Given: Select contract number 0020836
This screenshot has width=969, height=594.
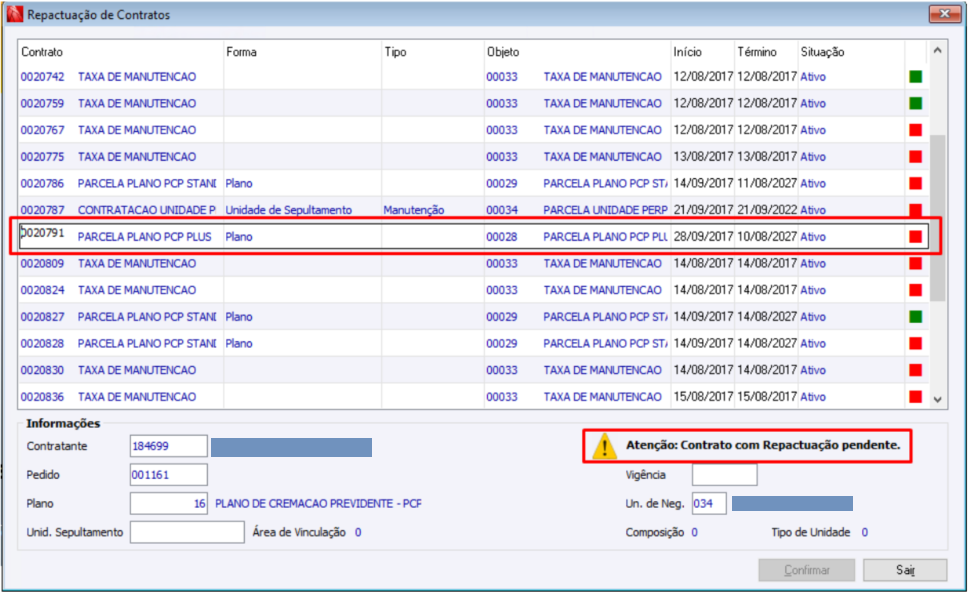Looking at the screenshot, I should (x=42, y=396).
